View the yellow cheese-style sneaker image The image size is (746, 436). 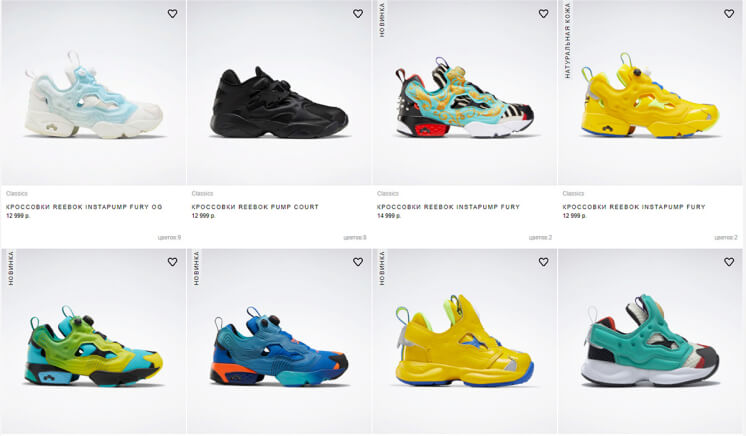point(650,95)
